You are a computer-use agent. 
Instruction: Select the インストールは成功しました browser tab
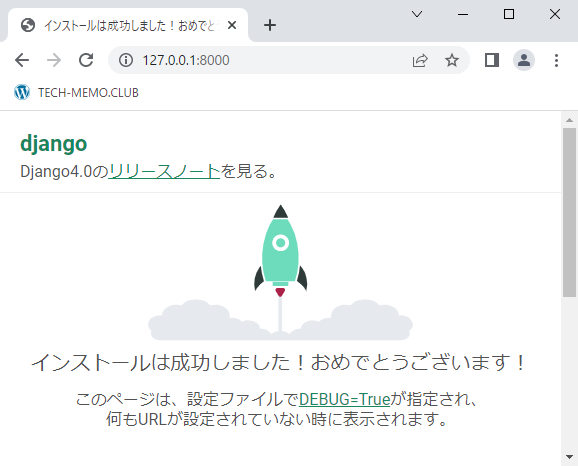[128, 25]
